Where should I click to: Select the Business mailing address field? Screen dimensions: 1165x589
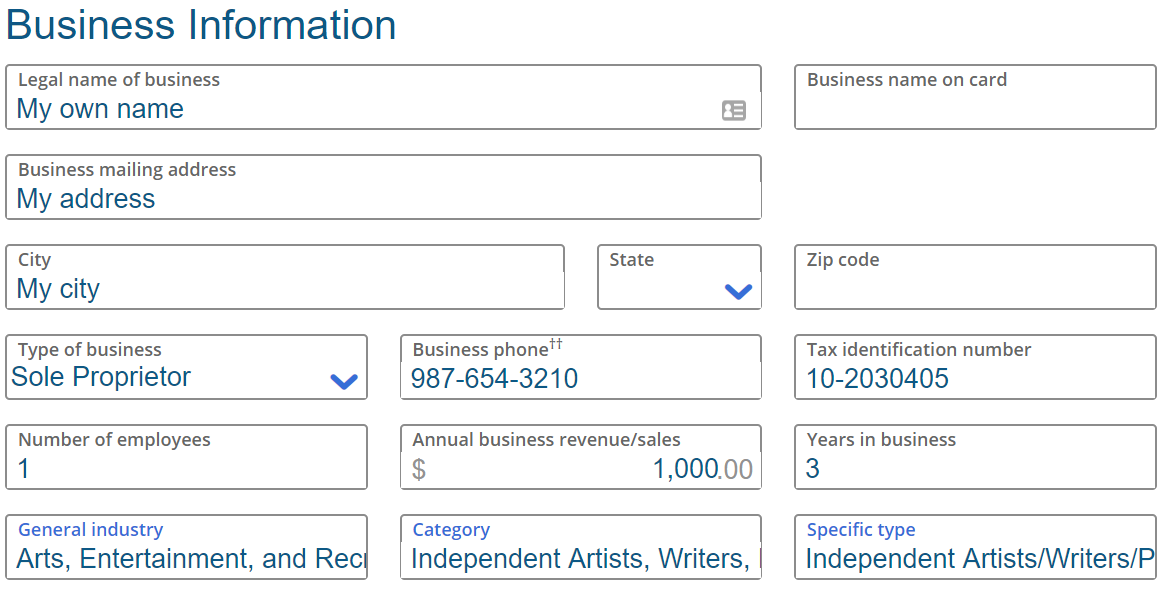pos(383,198)
